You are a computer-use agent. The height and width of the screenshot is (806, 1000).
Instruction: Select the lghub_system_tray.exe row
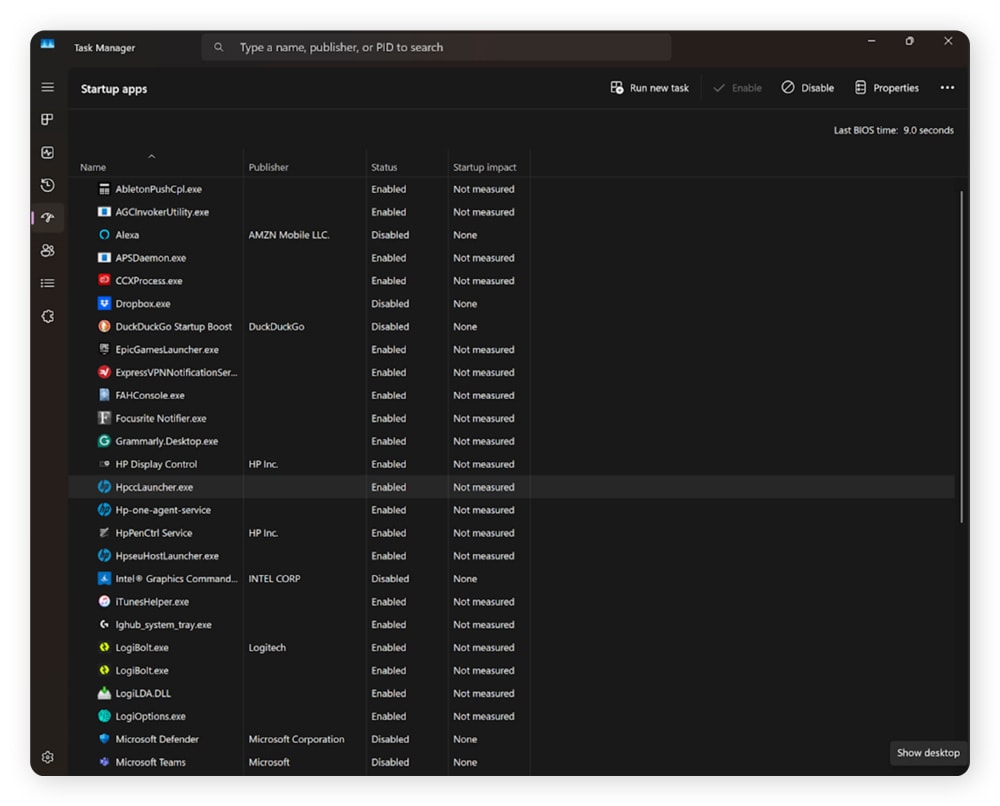511,624
